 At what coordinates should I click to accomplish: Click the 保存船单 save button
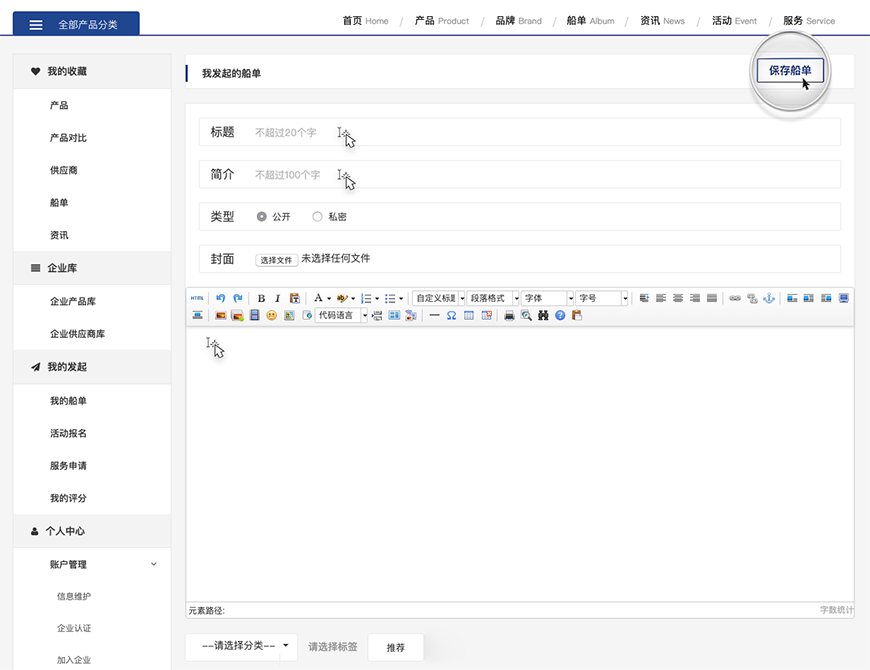tap(790, 70)
